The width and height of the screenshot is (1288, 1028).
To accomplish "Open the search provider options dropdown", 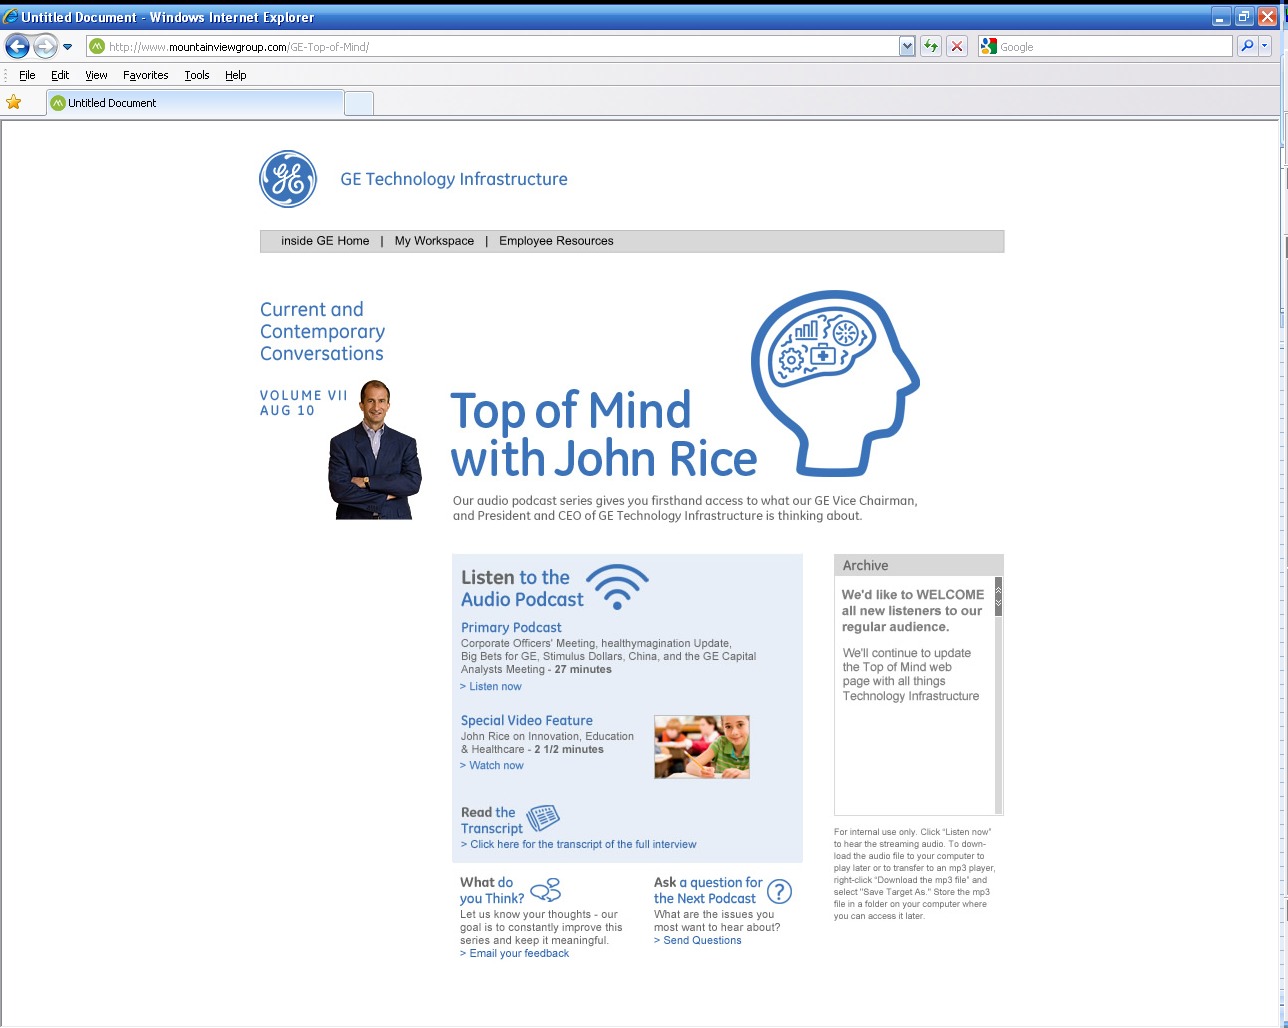I will click(1265, 46).
